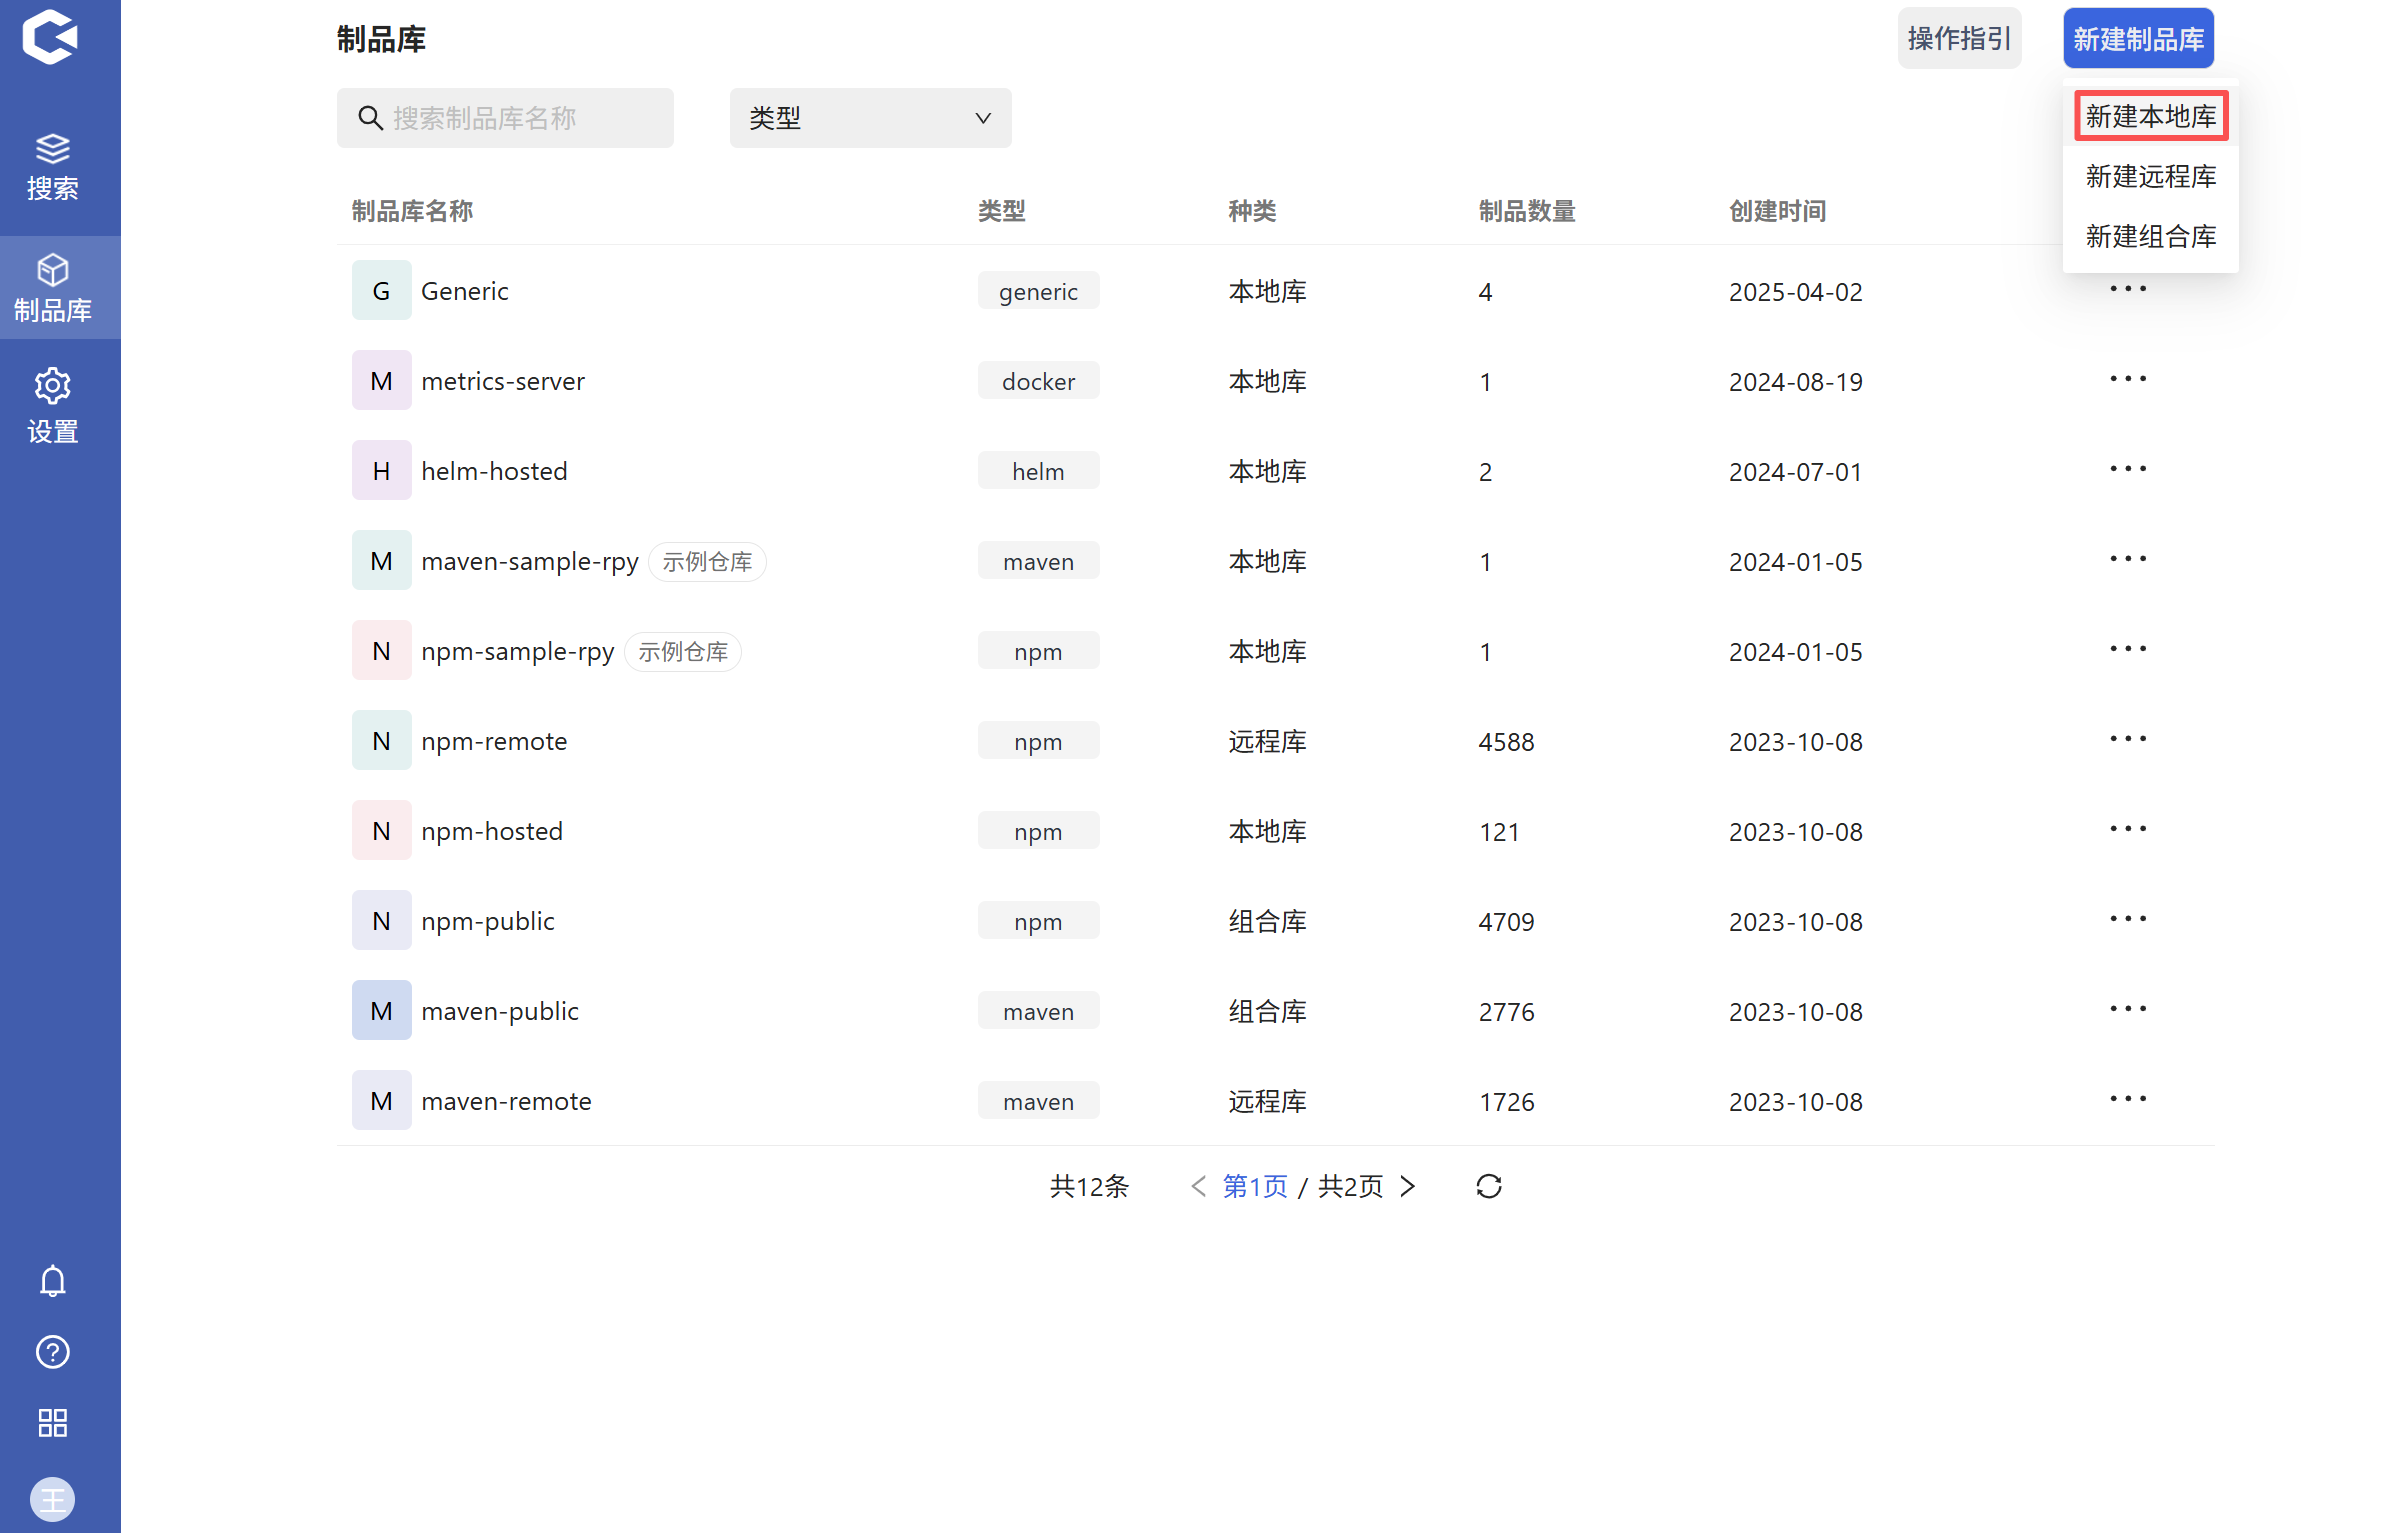Choose 新建组合库 menu entry
This screenshot has width=2393, height=1533.
(x=2150, y=236)
